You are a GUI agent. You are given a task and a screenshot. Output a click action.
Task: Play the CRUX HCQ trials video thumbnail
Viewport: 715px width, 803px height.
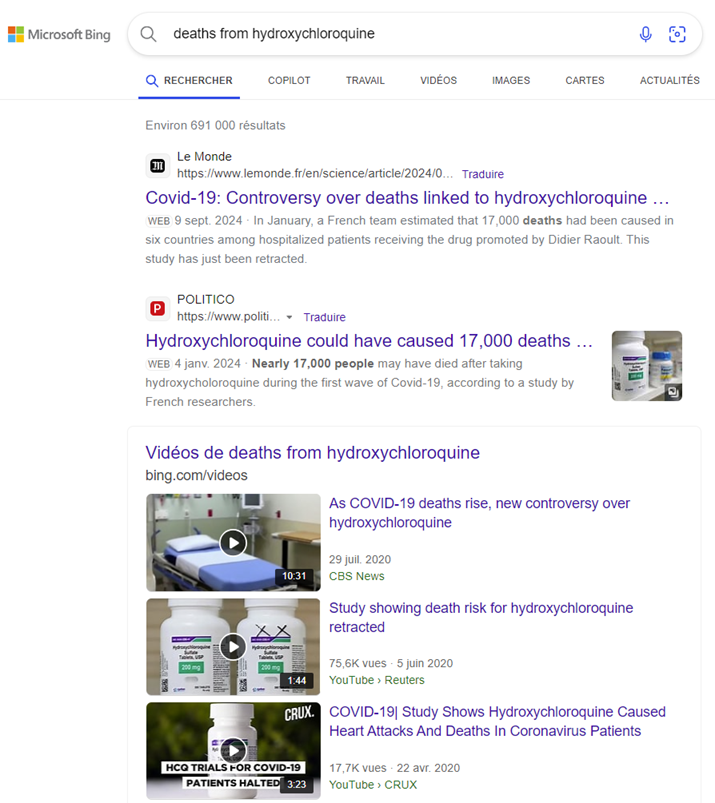[234, 751]
